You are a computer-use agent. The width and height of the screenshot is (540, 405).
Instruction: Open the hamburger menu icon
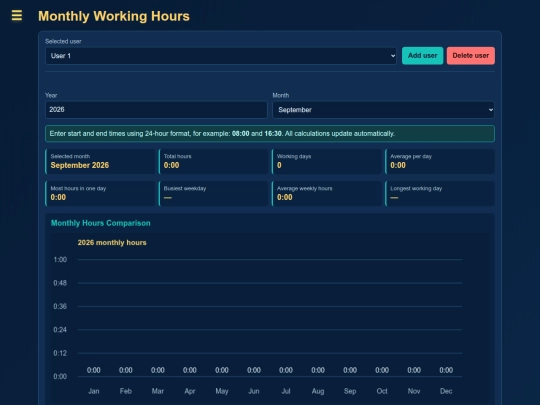17,15
